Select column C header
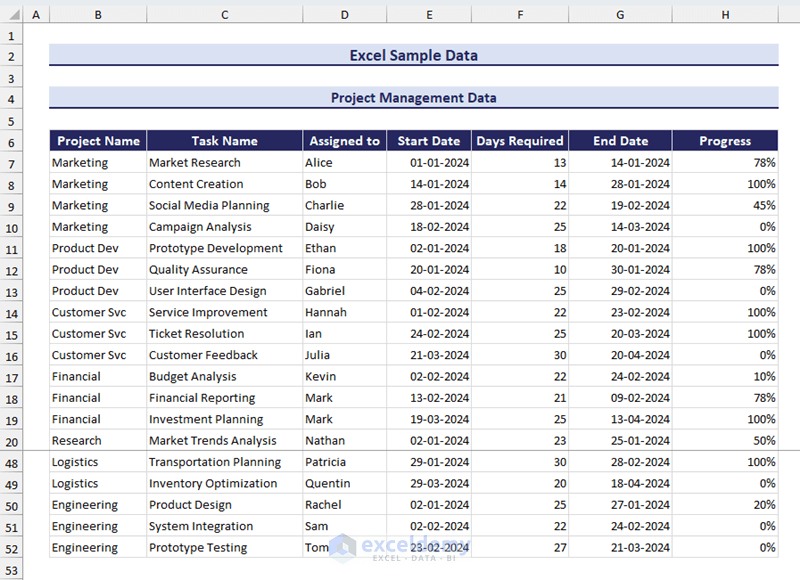Viewport: 800px width, 580px height. click(x=225, y=15)
